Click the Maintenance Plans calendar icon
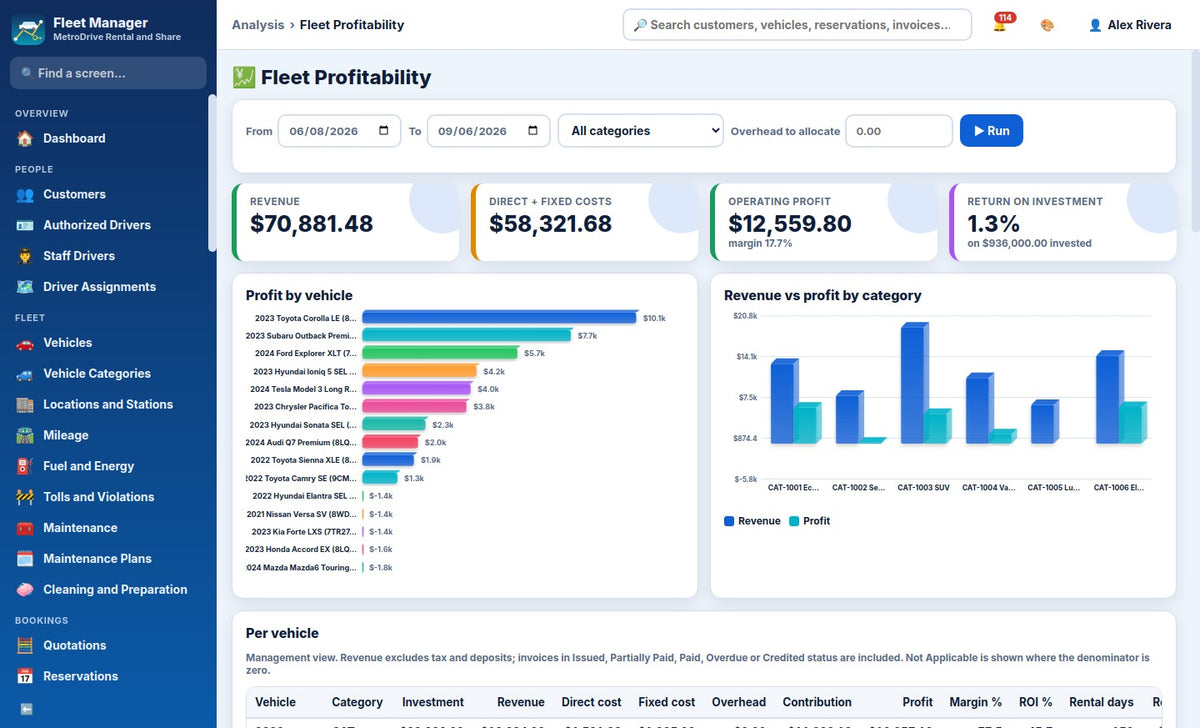The image size is (1200, 728). [25, 559]
